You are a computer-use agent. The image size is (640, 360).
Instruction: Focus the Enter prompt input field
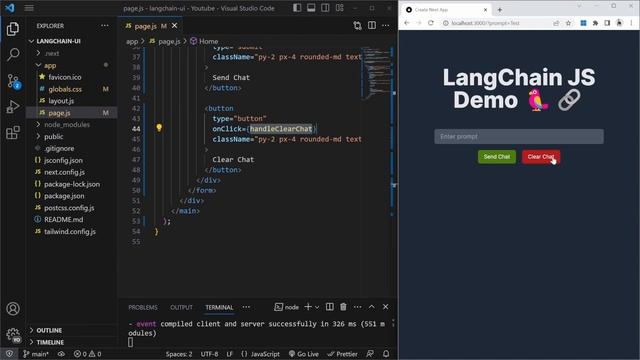pos(519,136)
